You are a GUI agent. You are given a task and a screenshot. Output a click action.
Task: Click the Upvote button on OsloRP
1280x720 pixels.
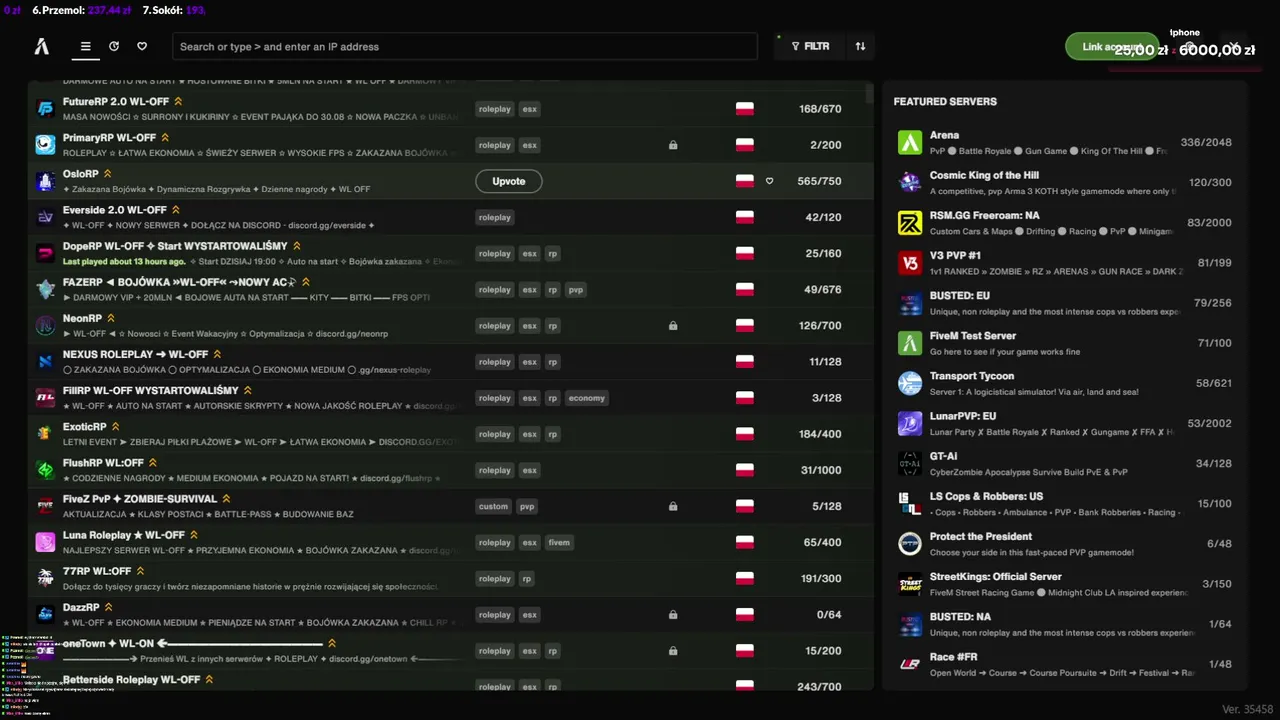pyautogui.click(x=509, y=181)
